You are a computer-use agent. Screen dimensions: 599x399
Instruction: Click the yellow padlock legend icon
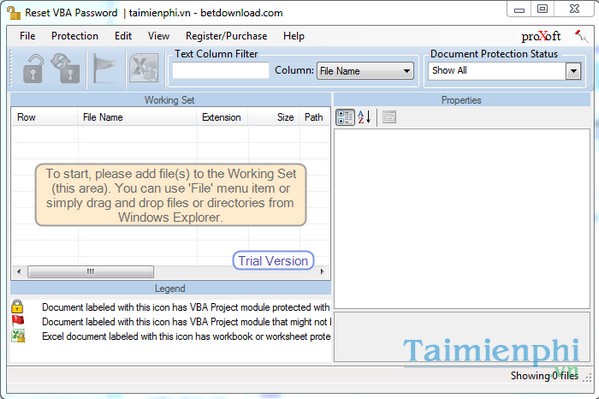click(17, 307)
